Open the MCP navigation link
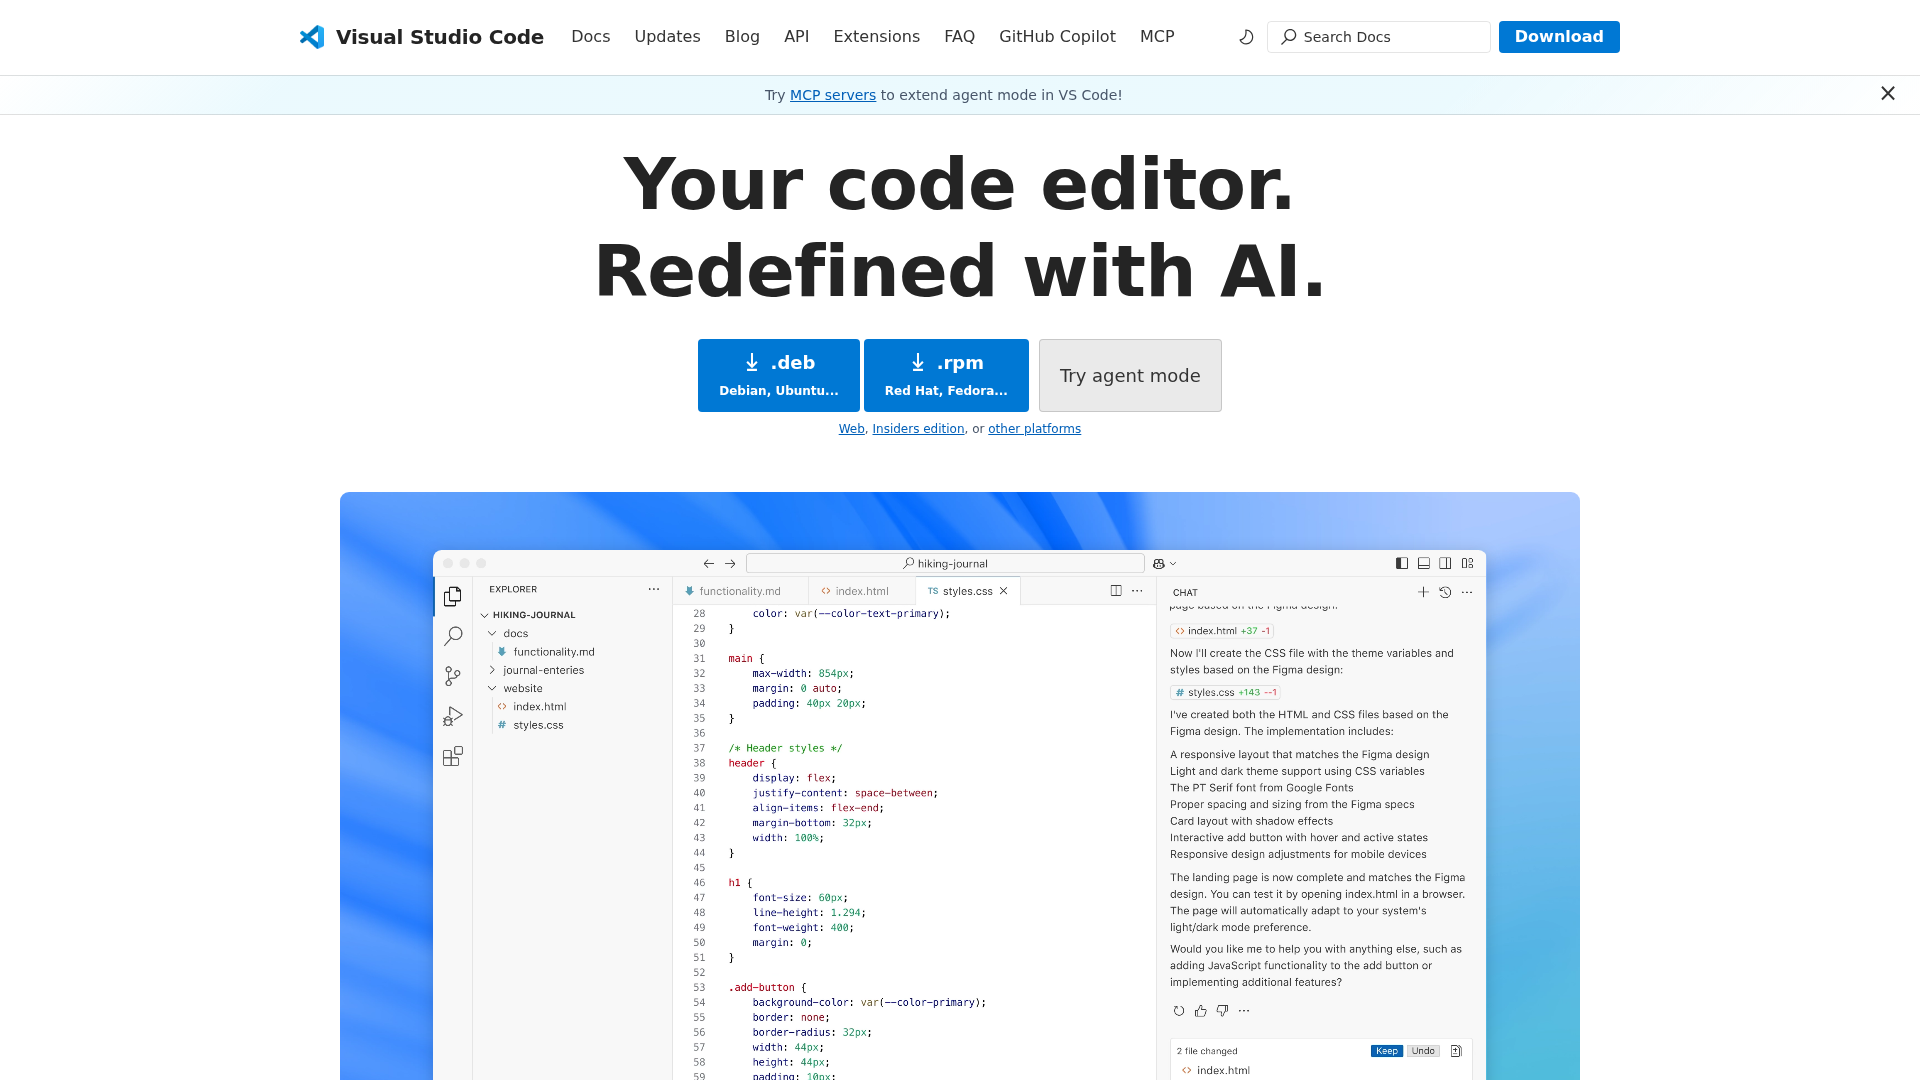The width and height of the screenshot is (1920, 1080). [x=1157, y=37]
